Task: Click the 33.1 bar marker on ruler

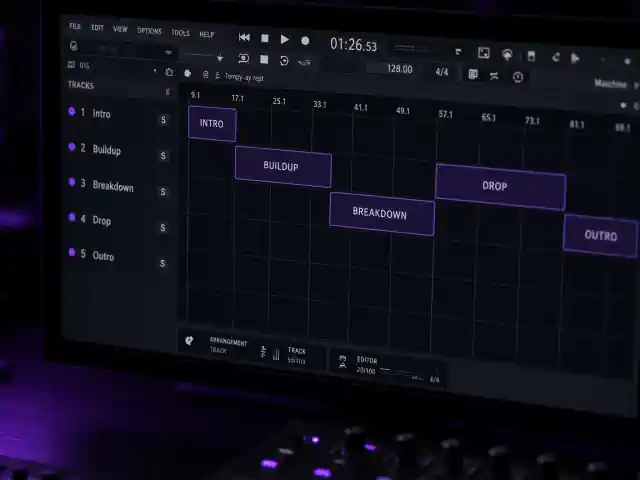Action: (320, 104)
